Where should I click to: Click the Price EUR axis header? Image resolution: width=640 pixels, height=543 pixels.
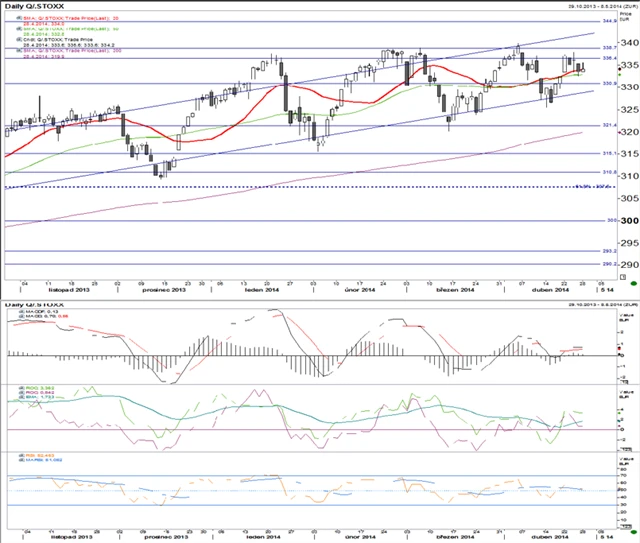[x=625, y=16]
